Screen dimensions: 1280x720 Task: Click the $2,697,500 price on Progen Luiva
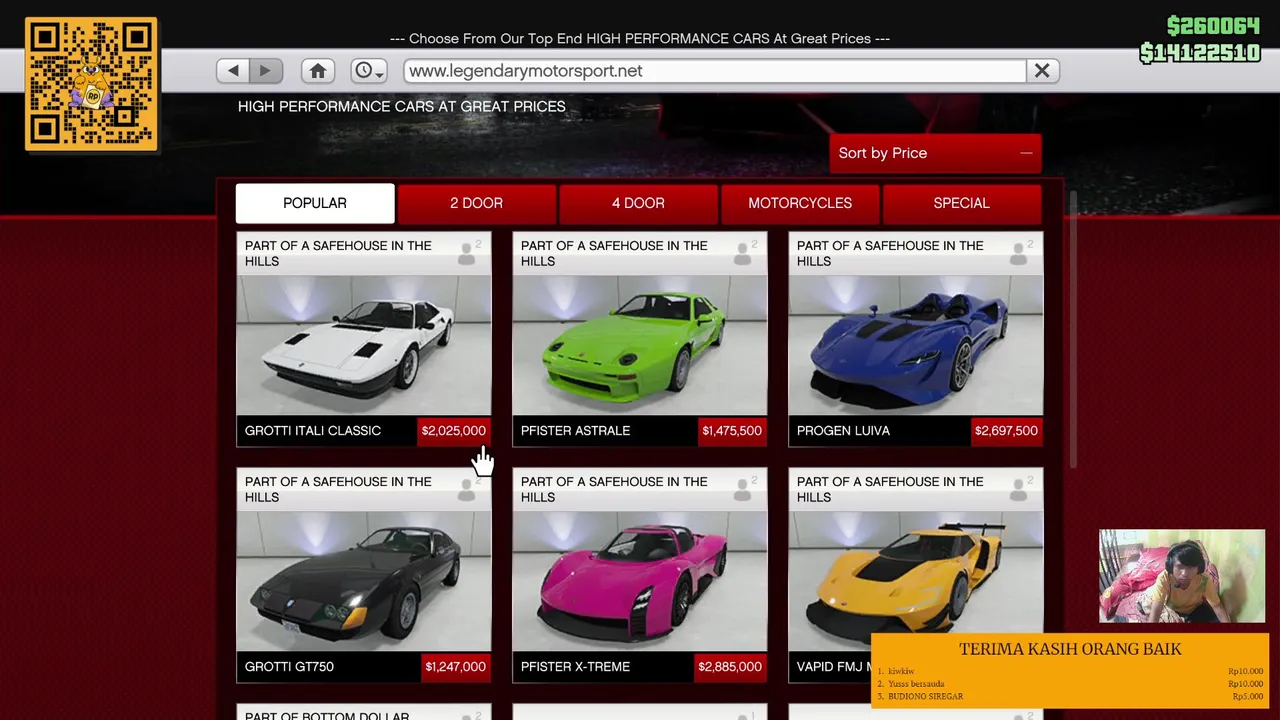1006,431
